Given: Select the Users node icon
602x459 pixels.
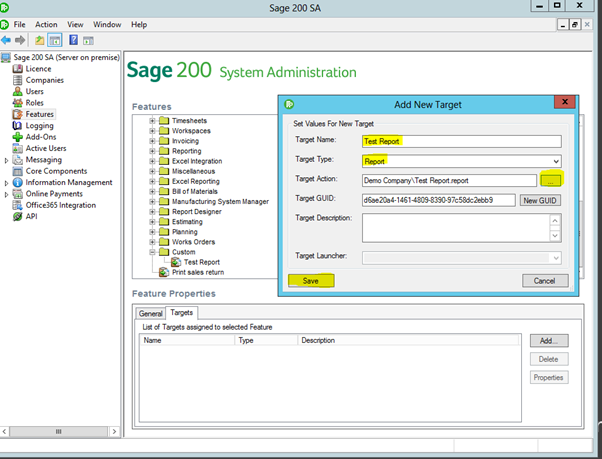Looking at the screenshot, I should [17, 91].
